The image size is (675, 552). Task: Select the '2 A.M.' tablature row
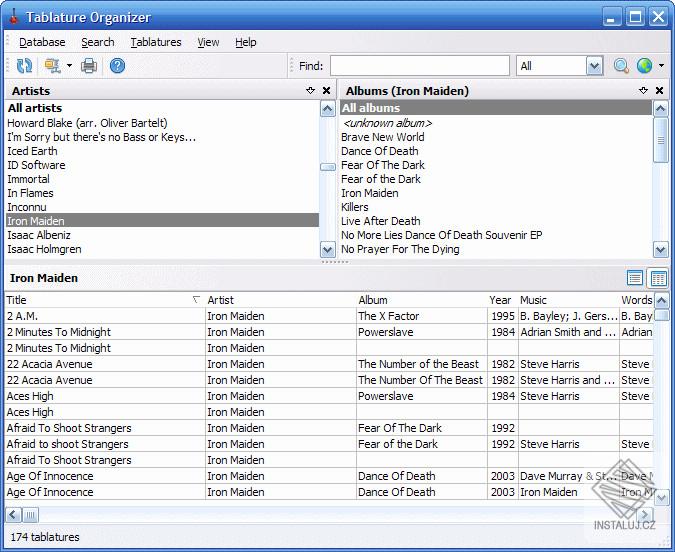click(x=329, y=316)
